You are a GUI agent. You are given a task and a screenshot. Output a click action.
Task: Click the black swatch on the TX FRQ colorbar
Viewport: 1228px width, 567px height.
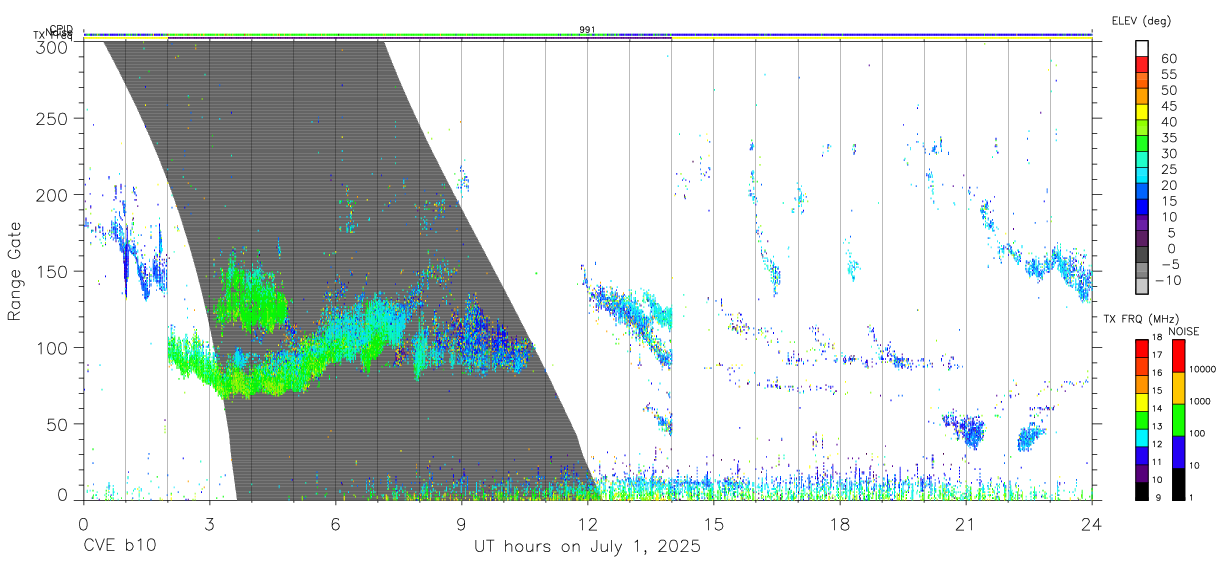(1141, 491)
